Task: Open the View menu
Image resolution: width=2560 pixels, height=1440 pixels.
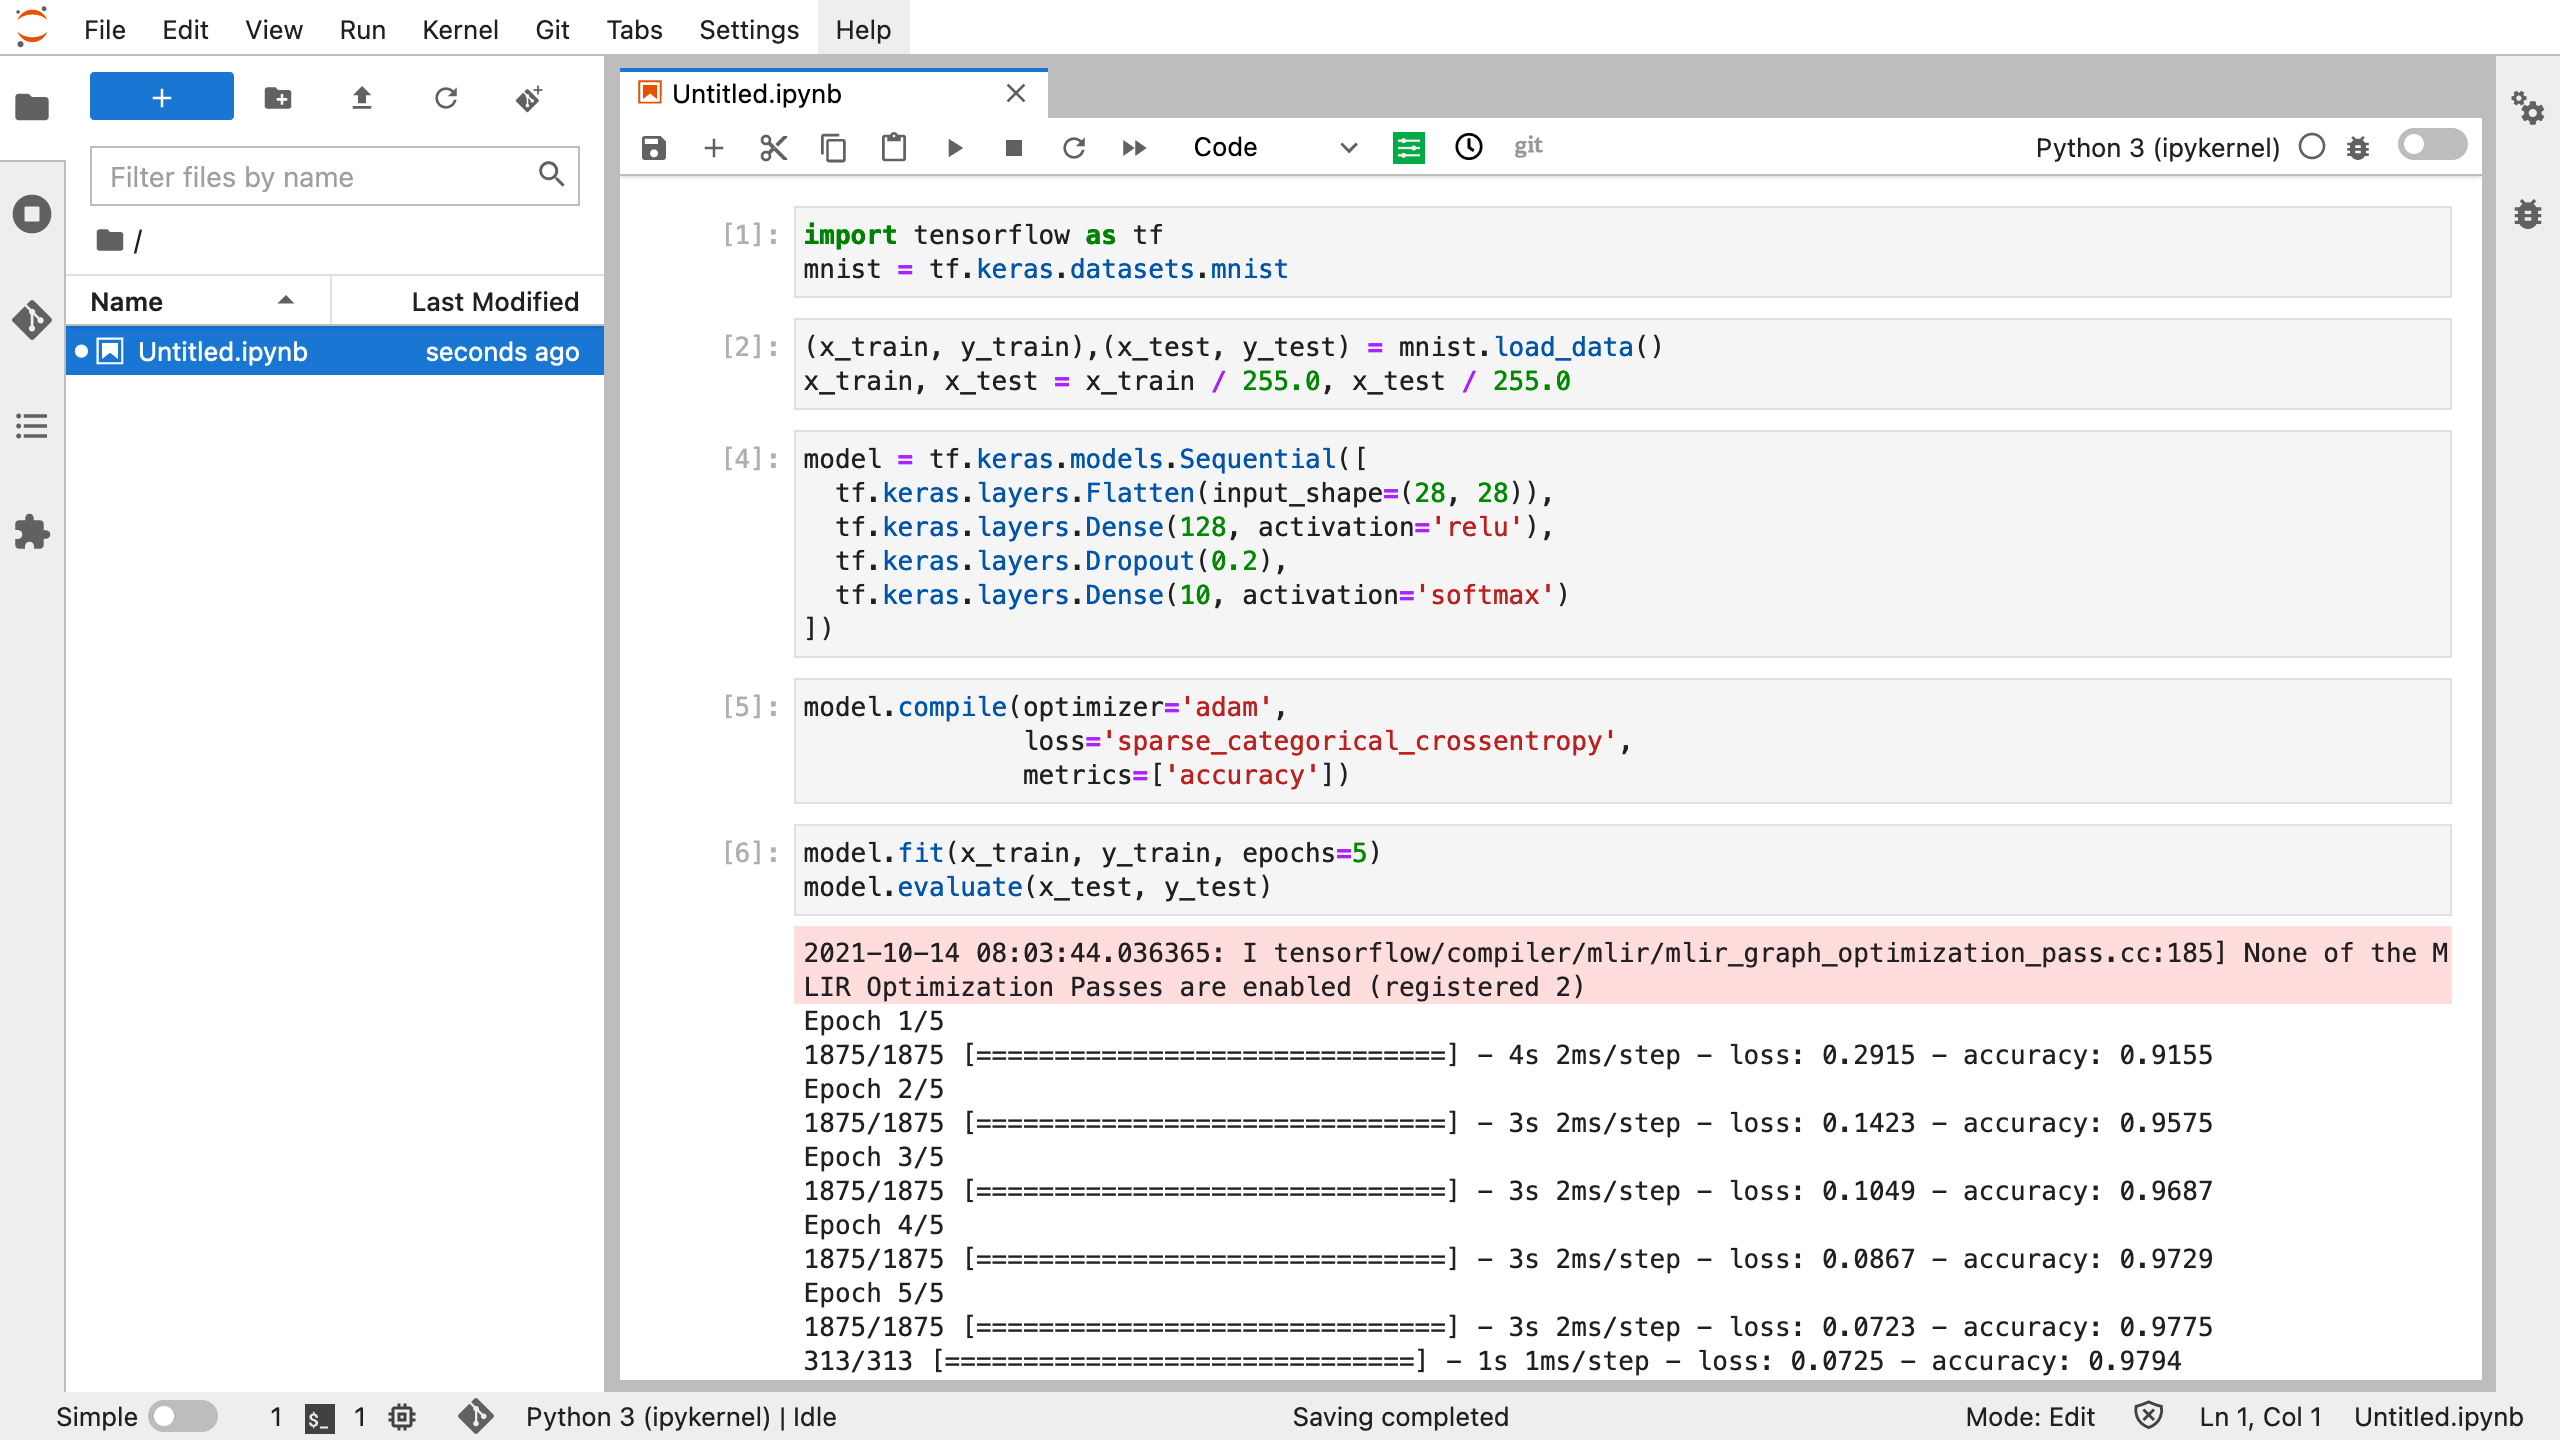Action: (x=274, y=30)
